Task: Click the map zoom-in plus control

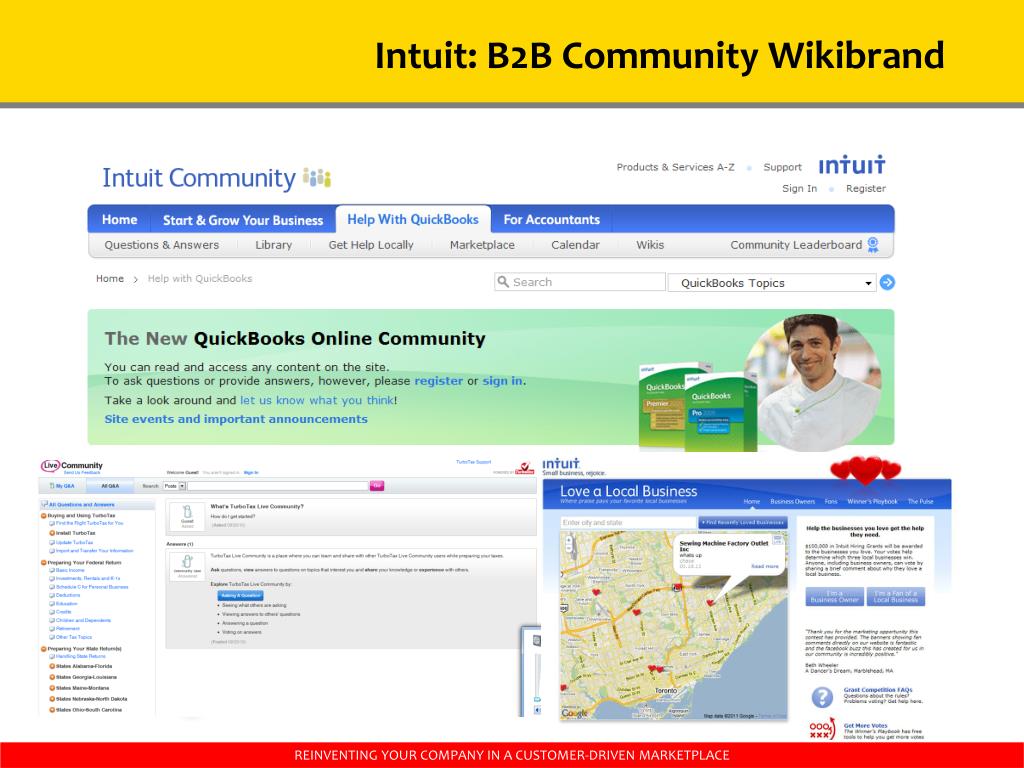Action: [x=569, y=541]
